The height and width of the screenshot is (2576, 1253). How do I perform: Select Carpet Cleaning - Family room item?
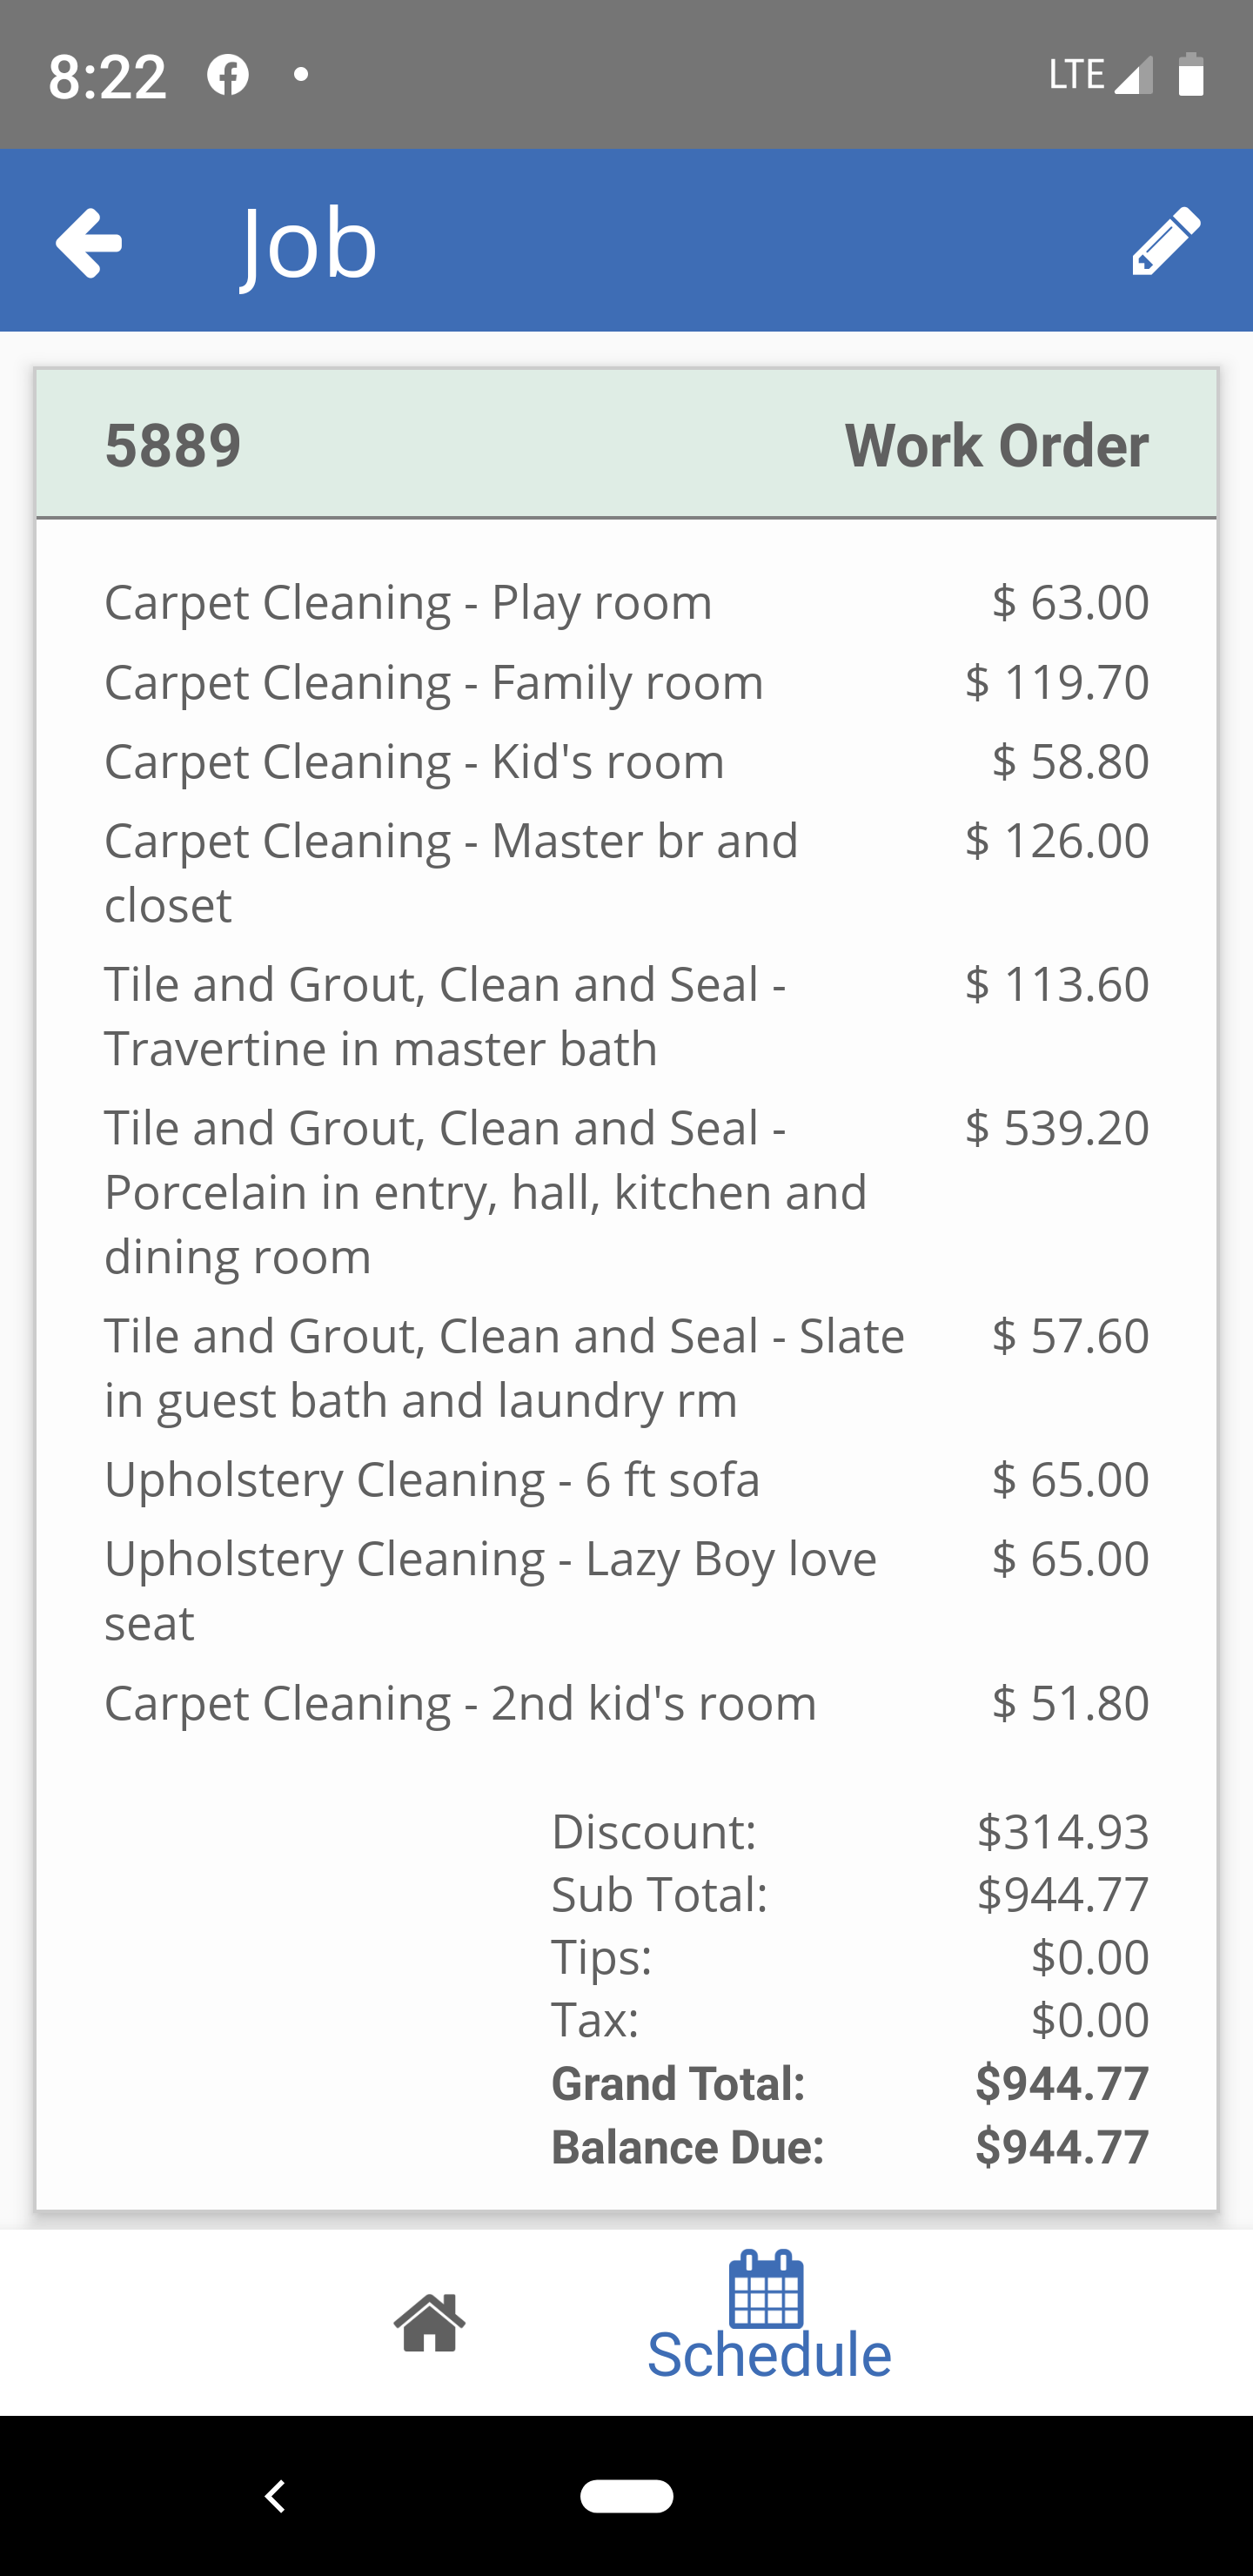pos(434,682)
